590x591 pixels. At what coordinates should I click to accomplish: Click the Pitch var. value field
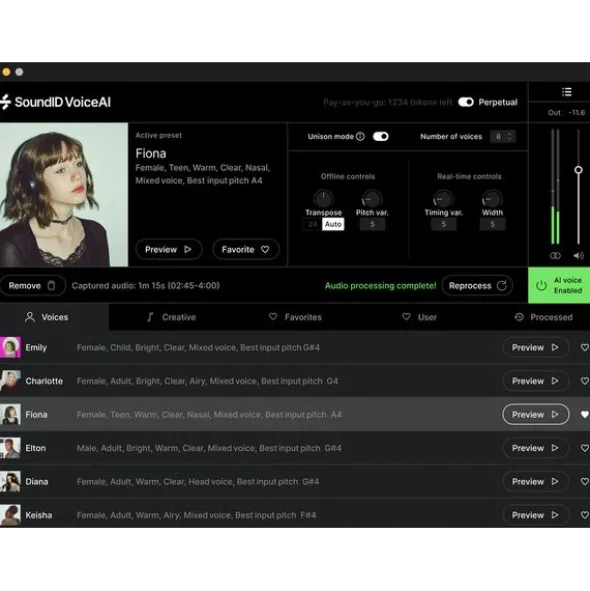[372, 224]
